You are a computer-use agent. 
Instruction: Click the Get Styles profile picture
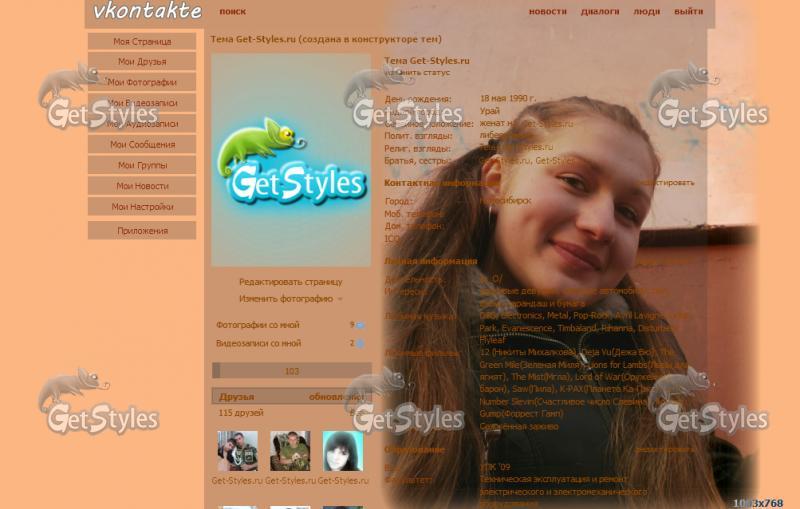click(291, 160)
